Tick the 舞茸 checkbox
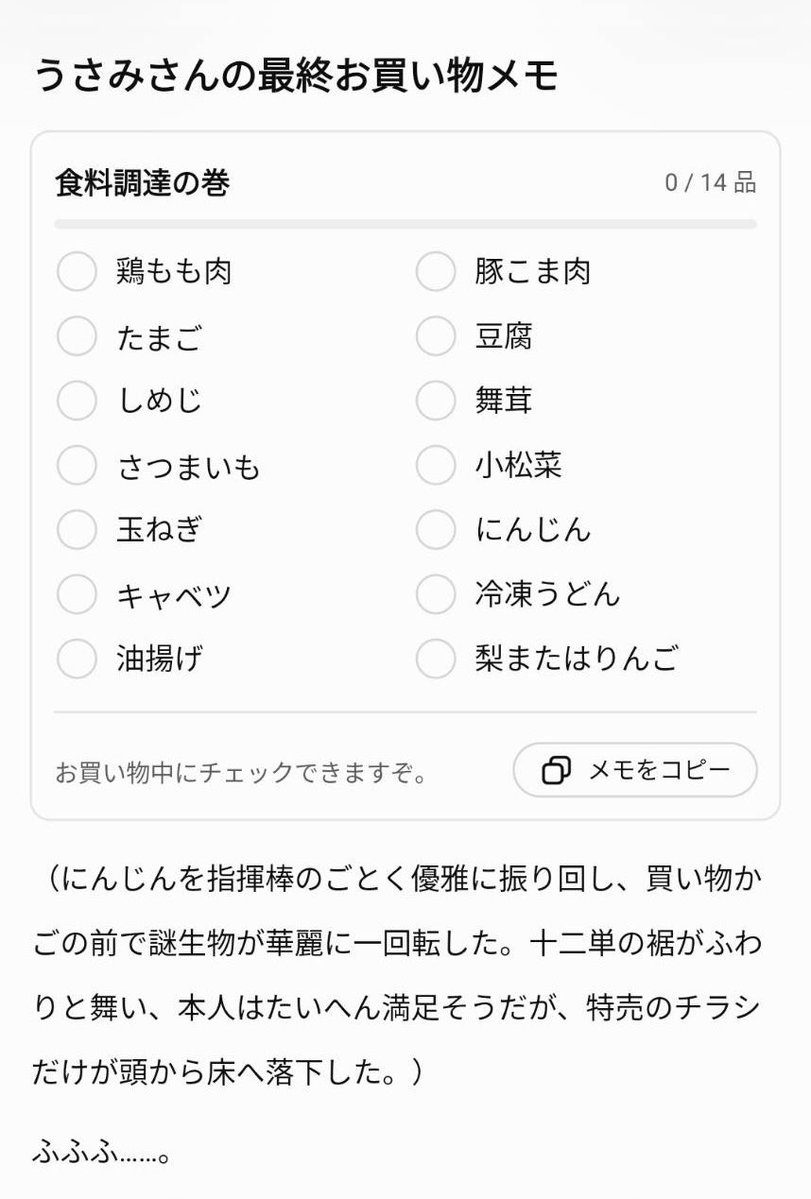This screenshot has width=811, height=1199. point(436,400)
